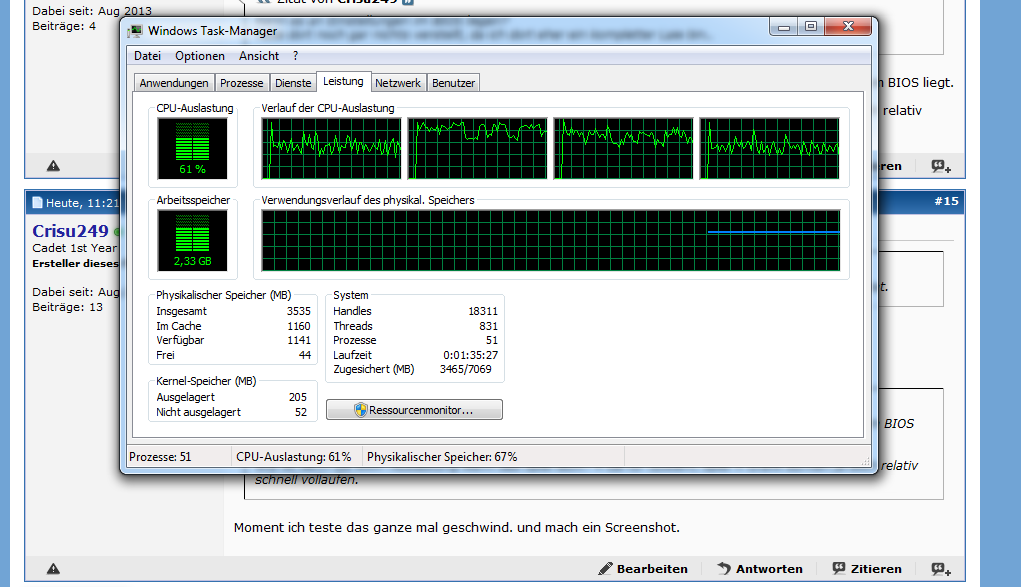Click the Nicht ausgelagert value 52
1021x587 pixels.
point(301,412)
